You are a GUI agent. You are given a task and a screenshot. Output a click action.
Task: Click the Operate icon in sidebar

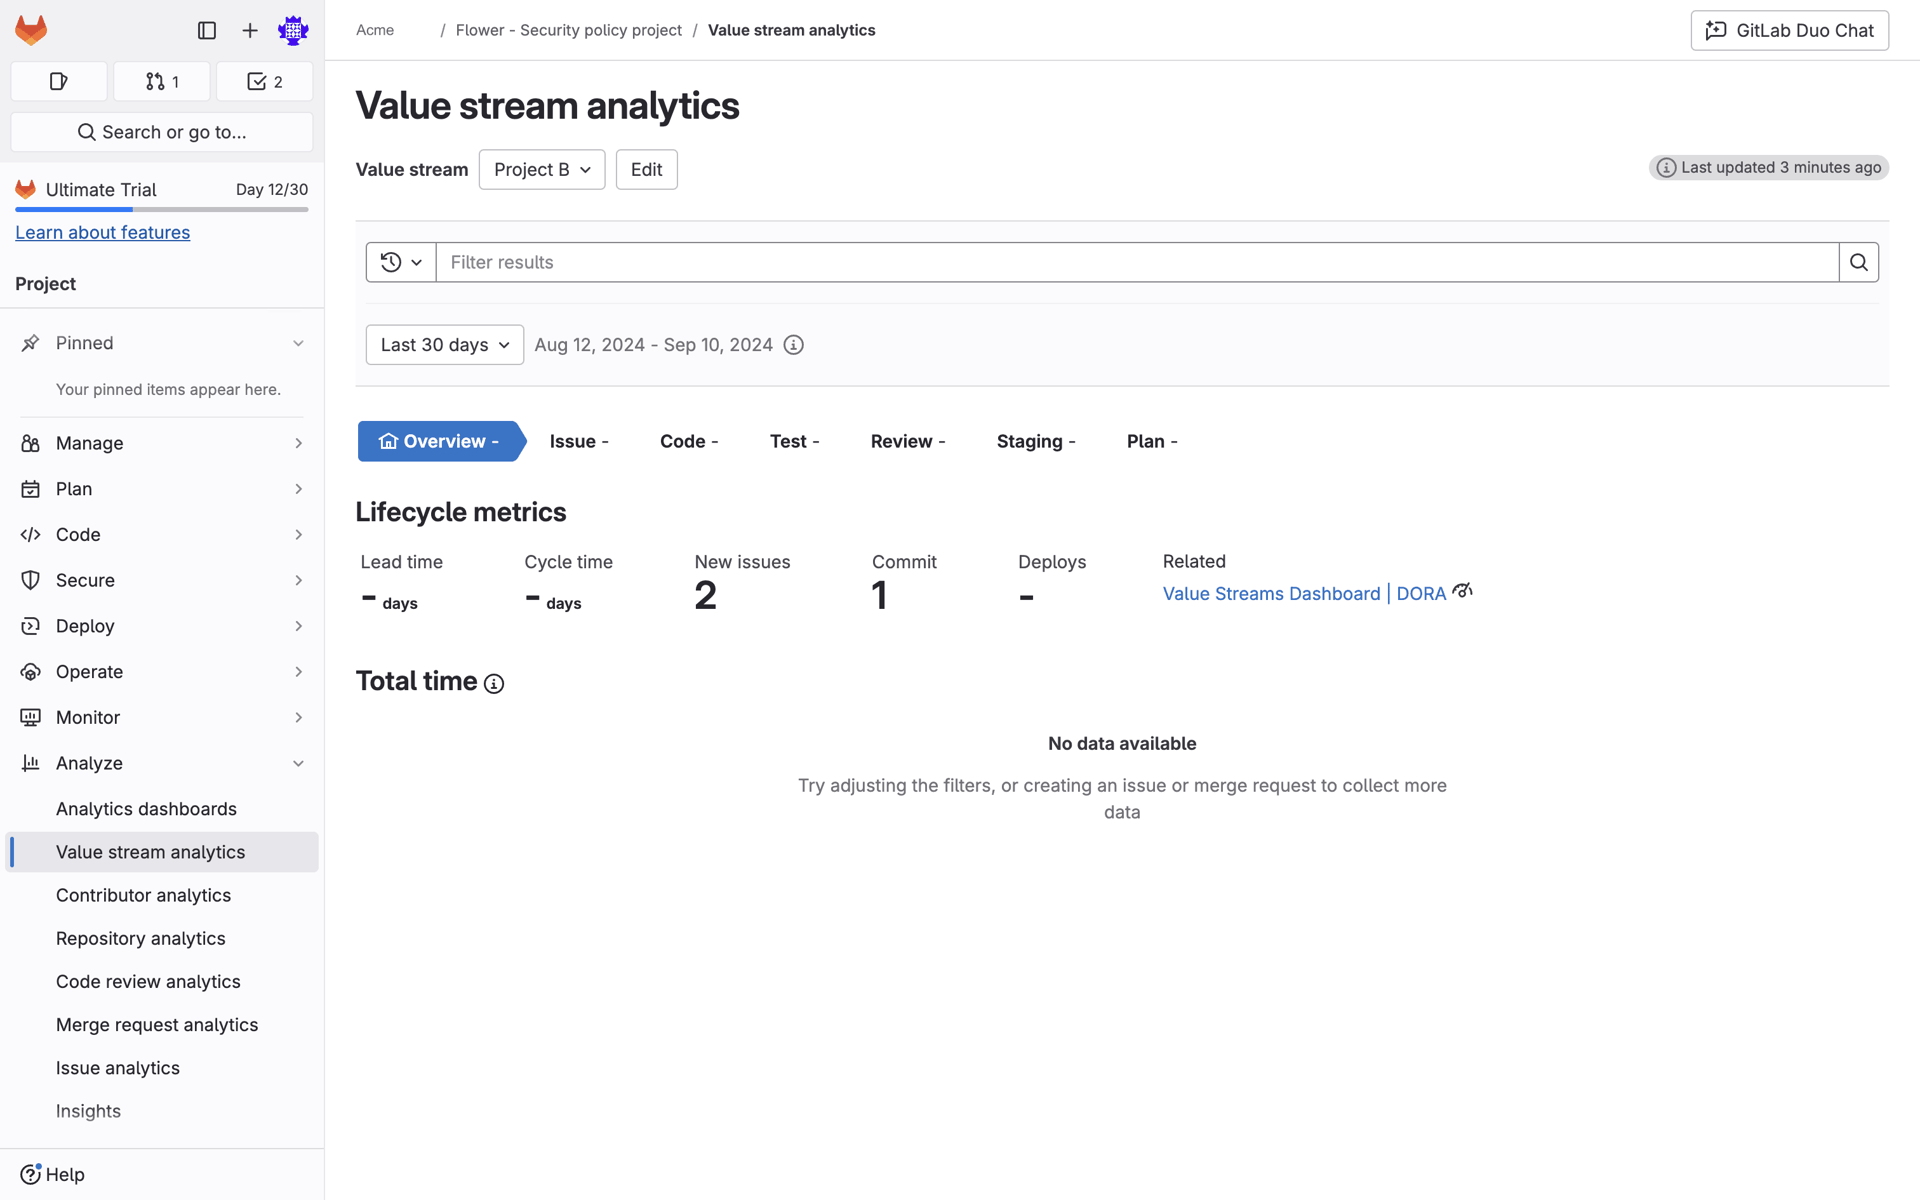(31, 672)
